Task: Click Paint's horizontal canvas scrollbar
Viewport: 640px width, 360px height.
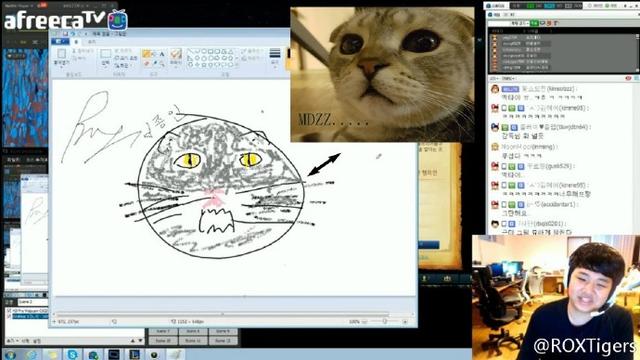Action: [222, 314]
